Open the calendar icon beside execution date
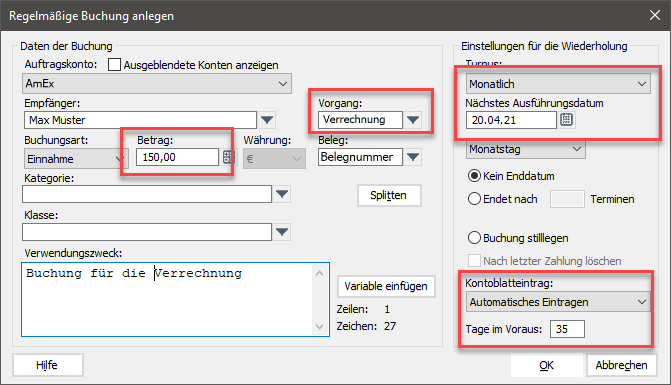Viewport: 671px width, 385px height. point(566,120)
